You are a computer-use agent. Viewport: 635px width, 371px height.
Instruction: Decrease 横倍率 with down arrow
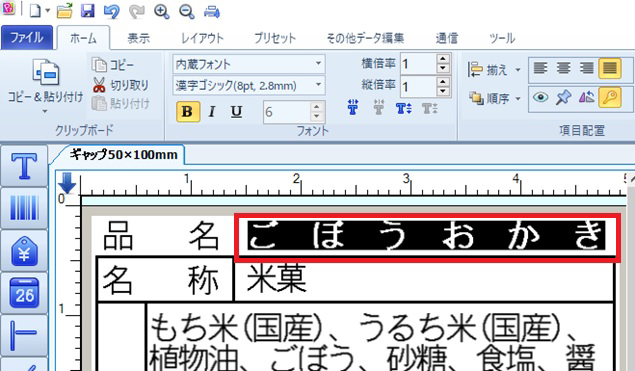tap(443, 69)
